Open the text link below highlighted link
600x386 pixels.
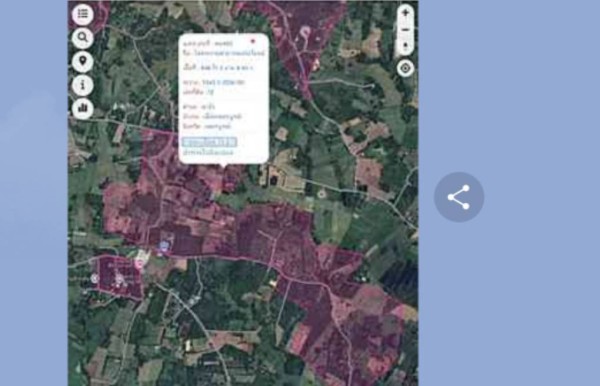pos(208,152)
